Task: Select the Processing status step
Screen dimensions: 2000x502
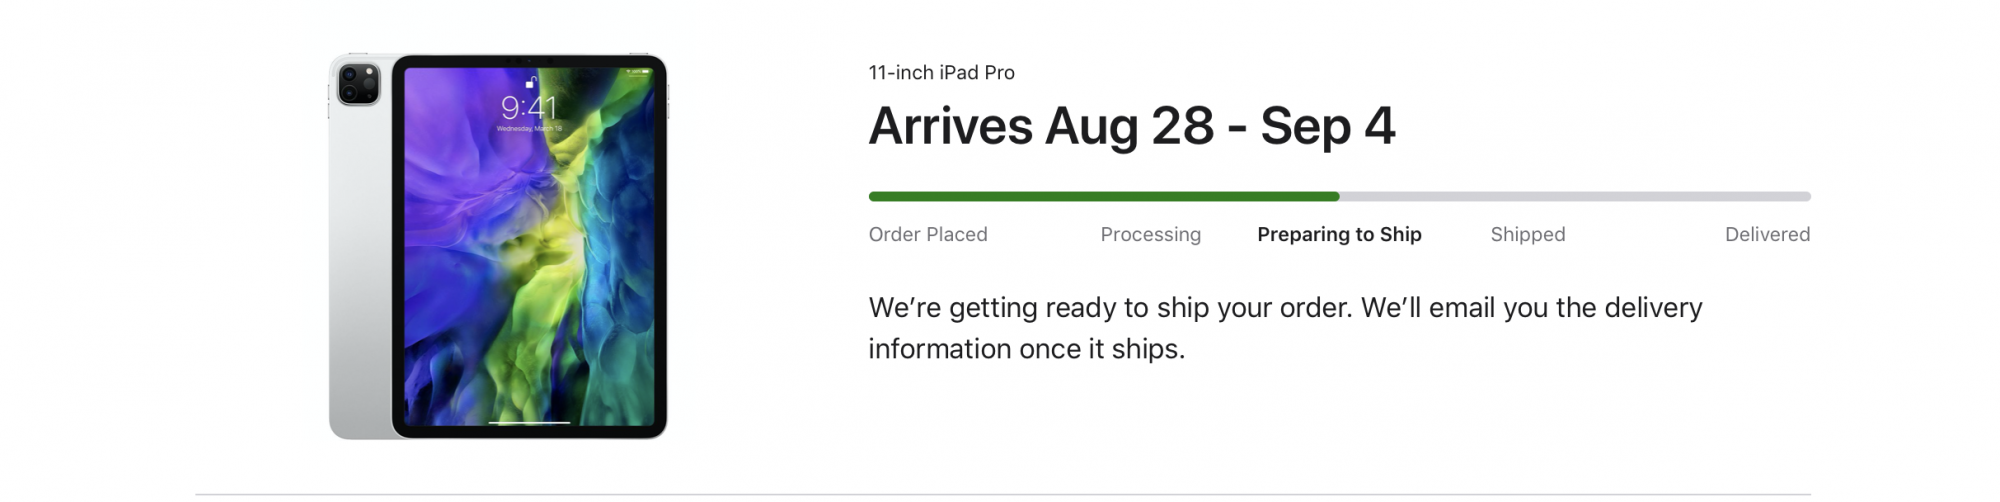Action: click(x=1150, y=234)
